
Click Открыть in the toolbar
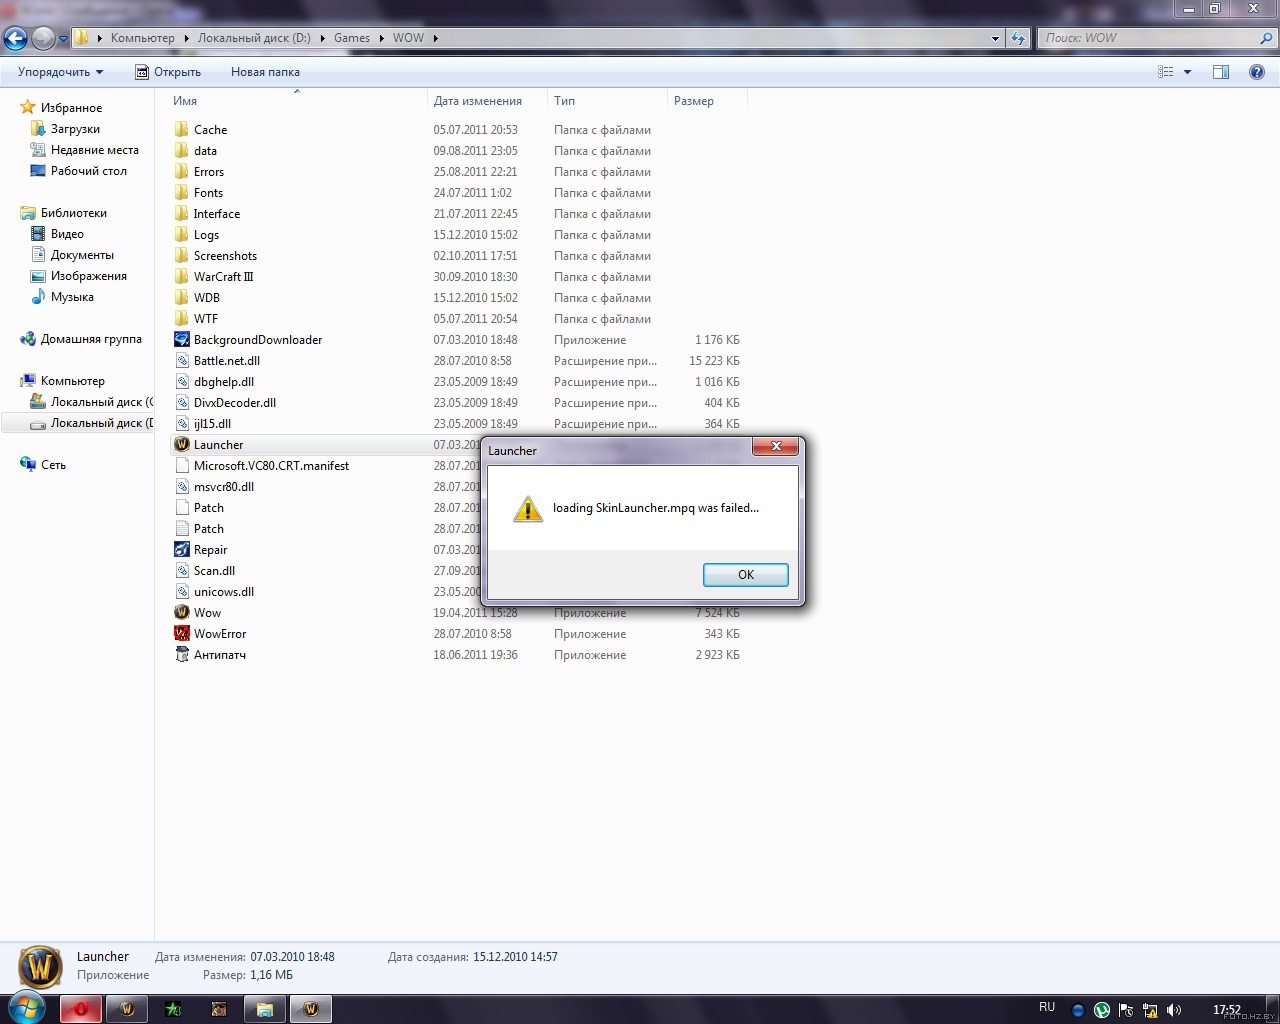pyautogui.click(x=168, y=72)
